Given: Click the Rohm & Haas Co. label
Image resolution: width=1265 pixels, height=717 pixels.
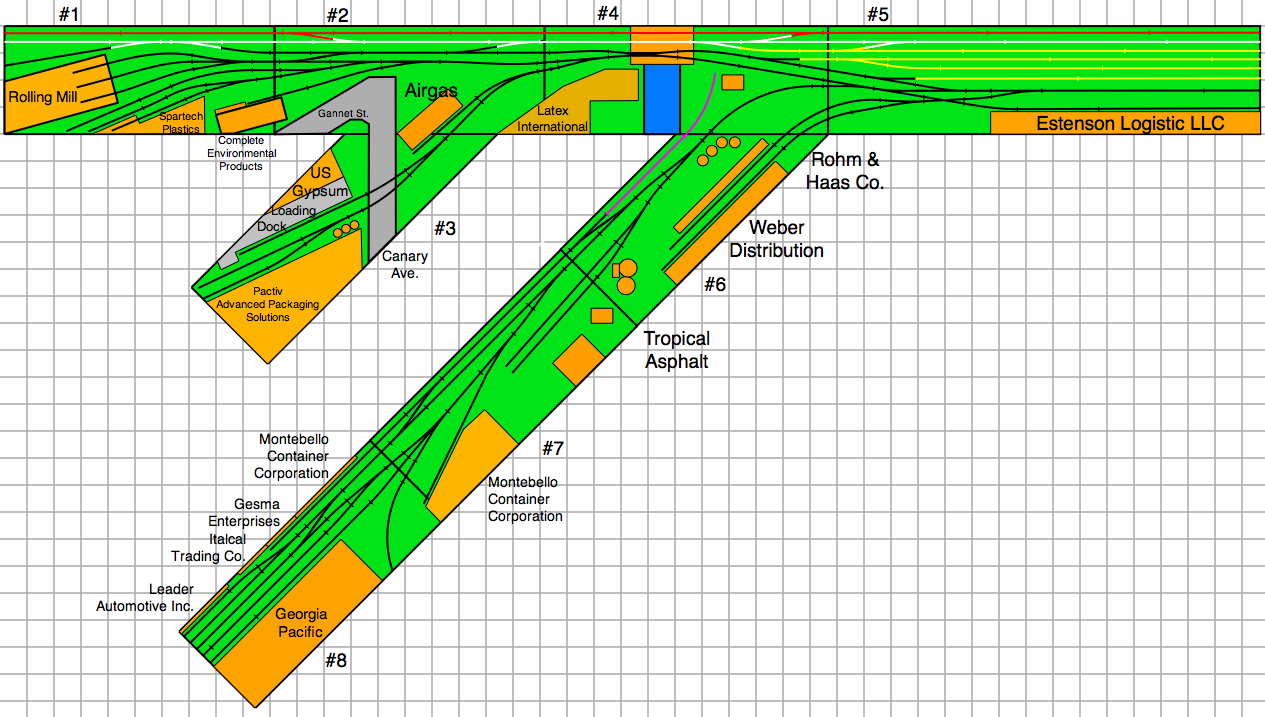Looking at the screenshot, I should click(x=847, y=171).
